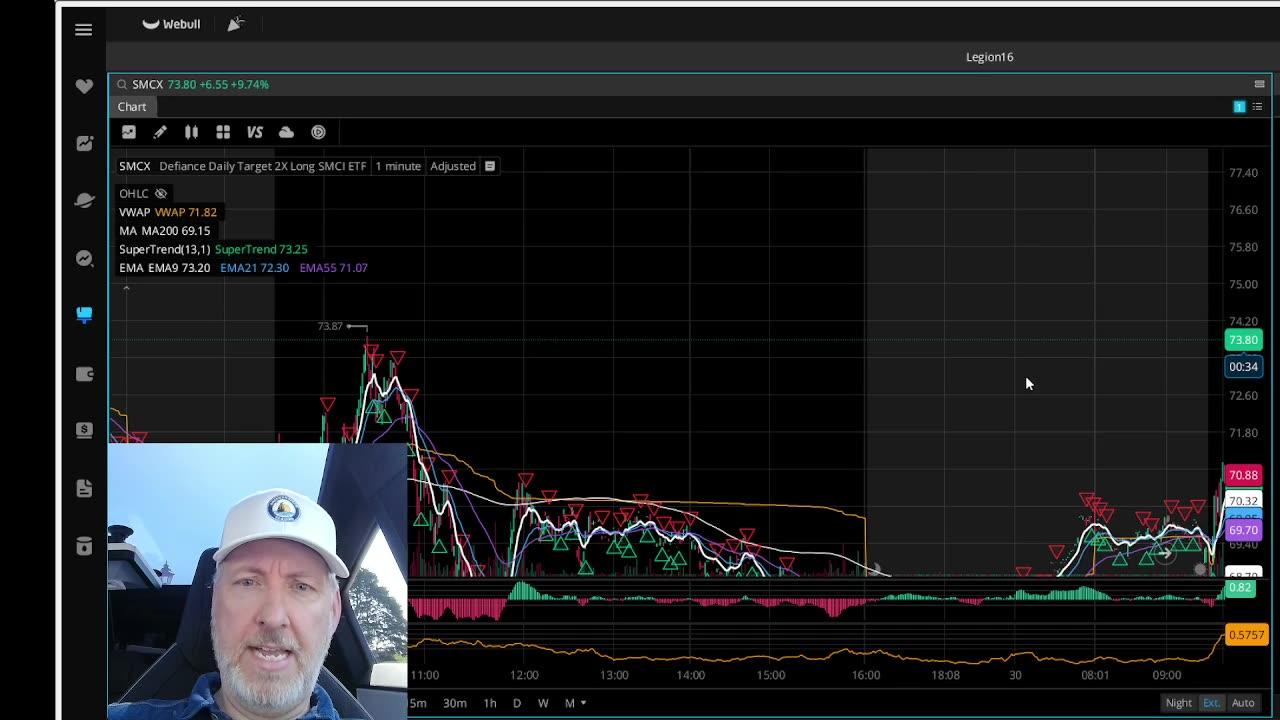Open the candlestick chart style tool
This screenshot has width=1280, height=720.
point(191,132)
